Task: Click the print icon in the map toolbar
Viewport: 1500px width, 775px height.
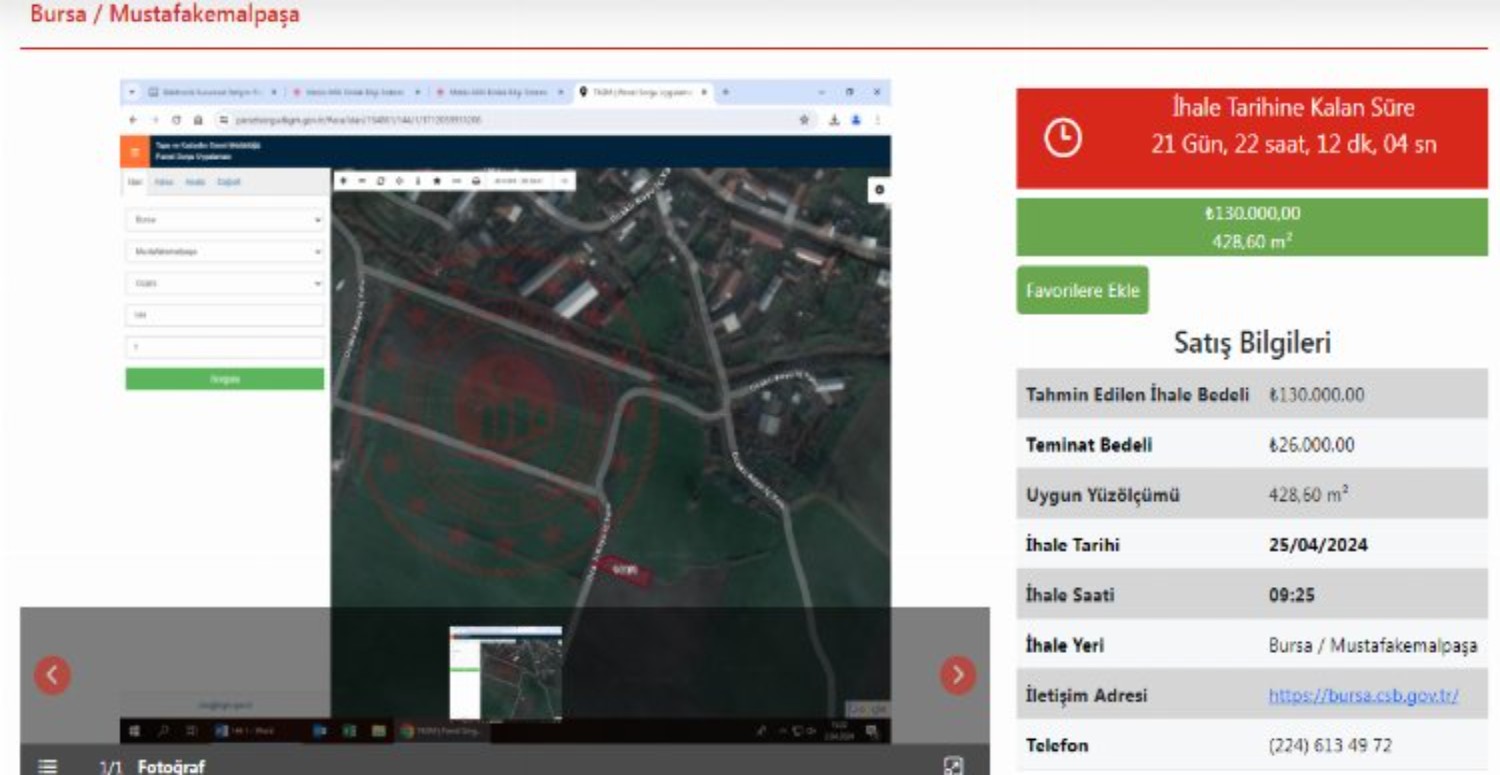Action: click(476, 181)
